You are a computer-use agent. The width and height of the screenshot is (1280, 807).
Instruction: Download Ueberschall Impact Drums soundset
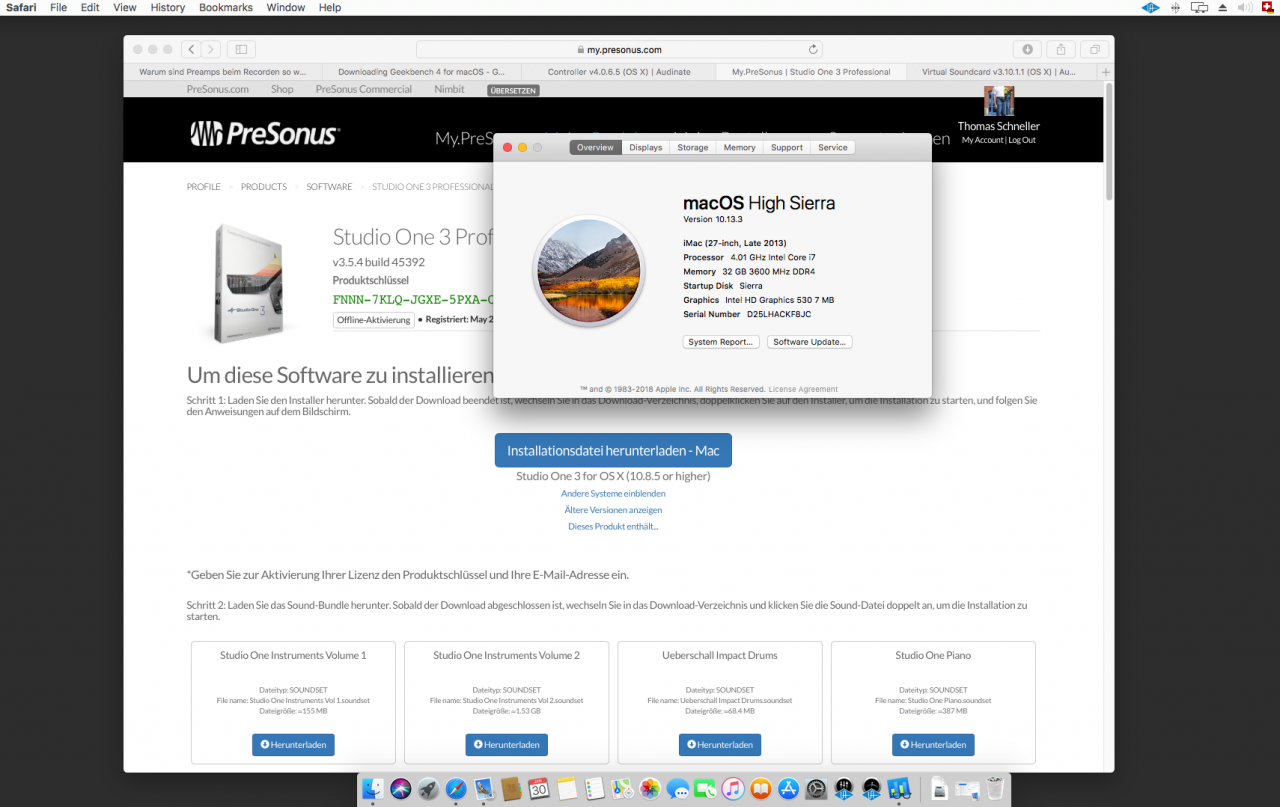tap(720, 744)
